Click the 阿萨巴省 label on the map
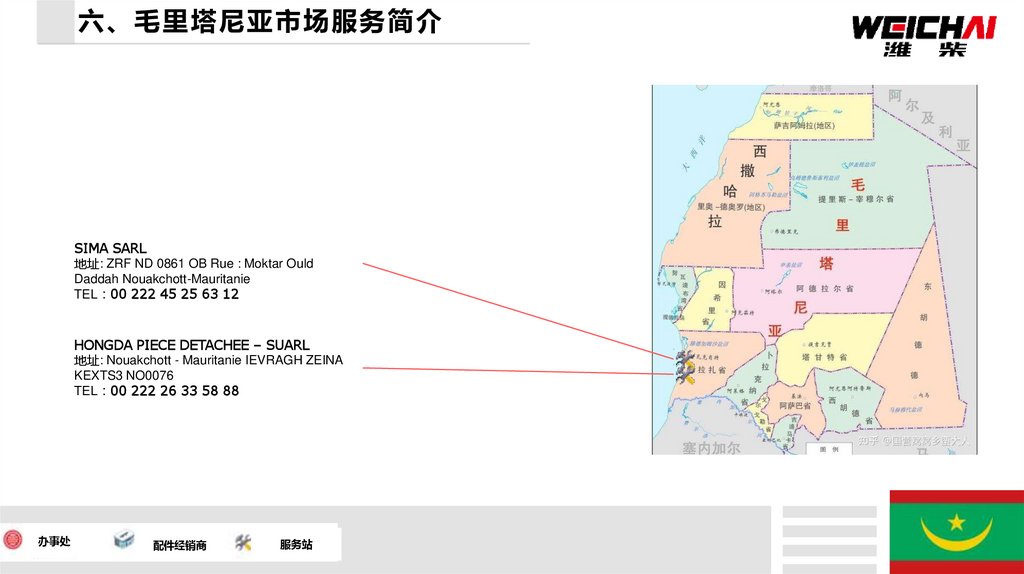The width and height of the screenshot is (1024, 574). pyautogui.click(x=795, y=406)
